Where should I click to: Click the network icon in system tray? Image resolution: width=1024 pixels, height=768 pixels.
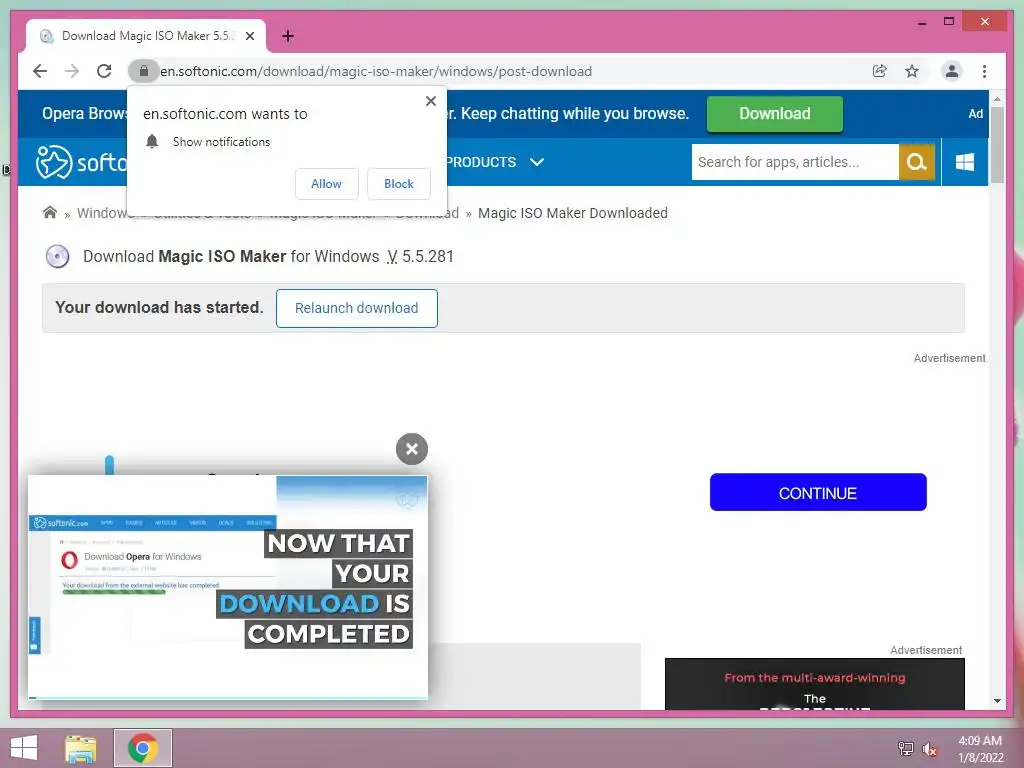(x=905, y=748)
